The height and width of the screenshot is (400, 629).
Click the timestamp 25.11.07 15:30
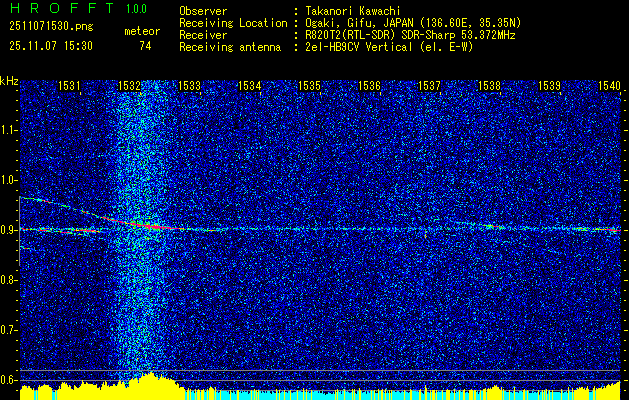51,46
